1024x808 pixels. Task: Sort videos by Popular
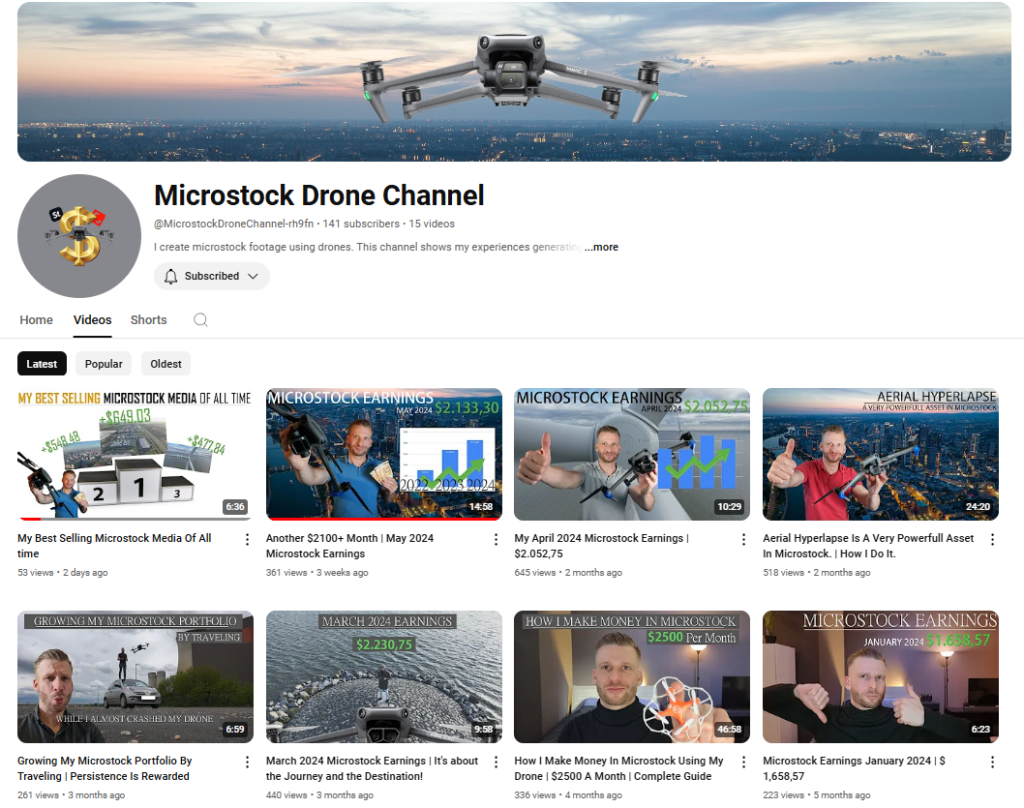(104, 364)
